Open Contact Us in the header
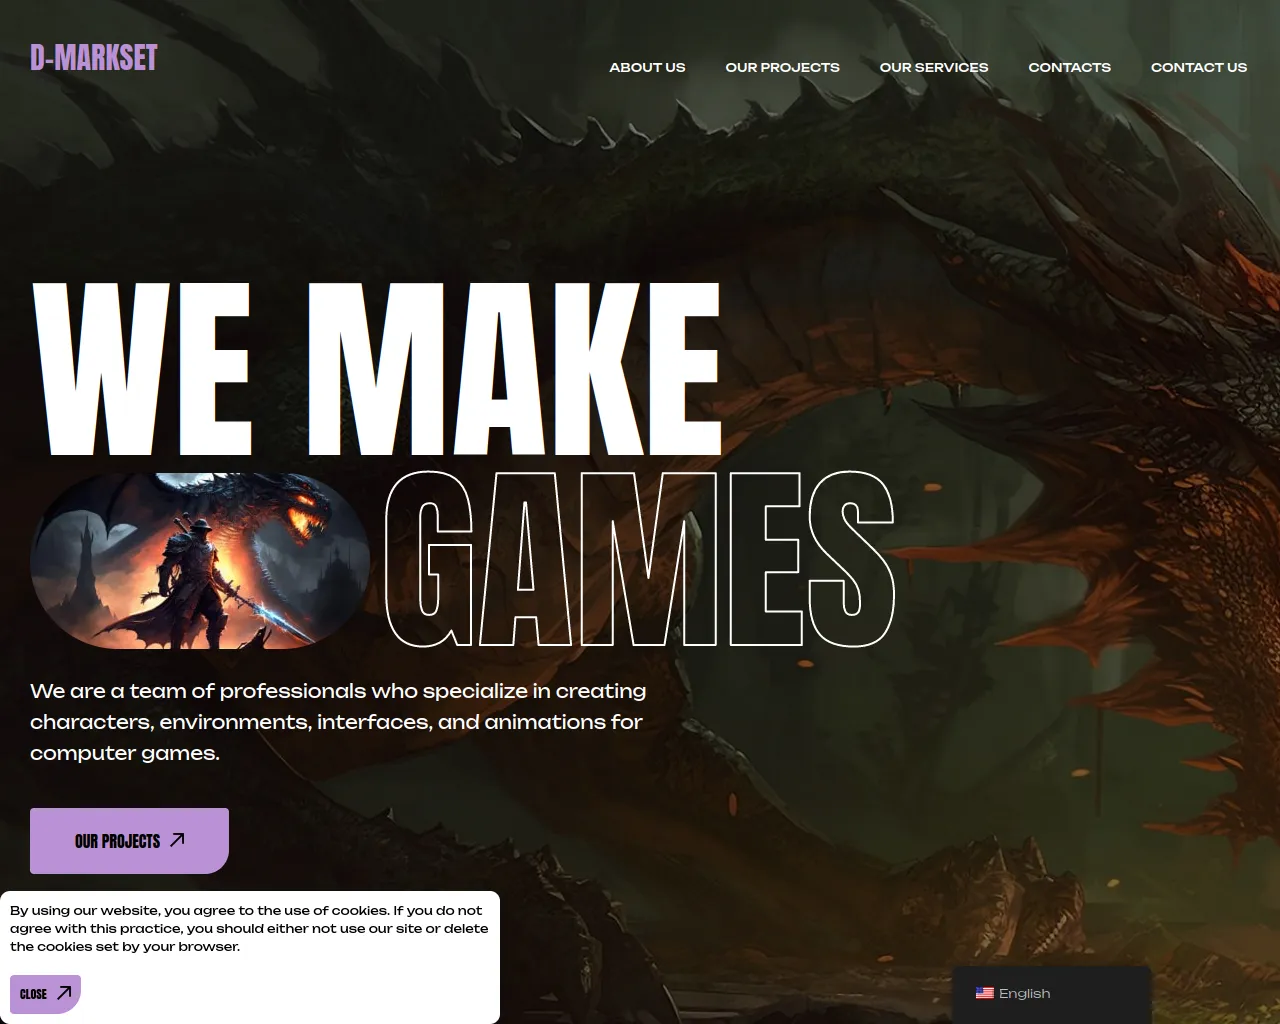This screenshot has height=1024, width=1280. click(1199, 67)
